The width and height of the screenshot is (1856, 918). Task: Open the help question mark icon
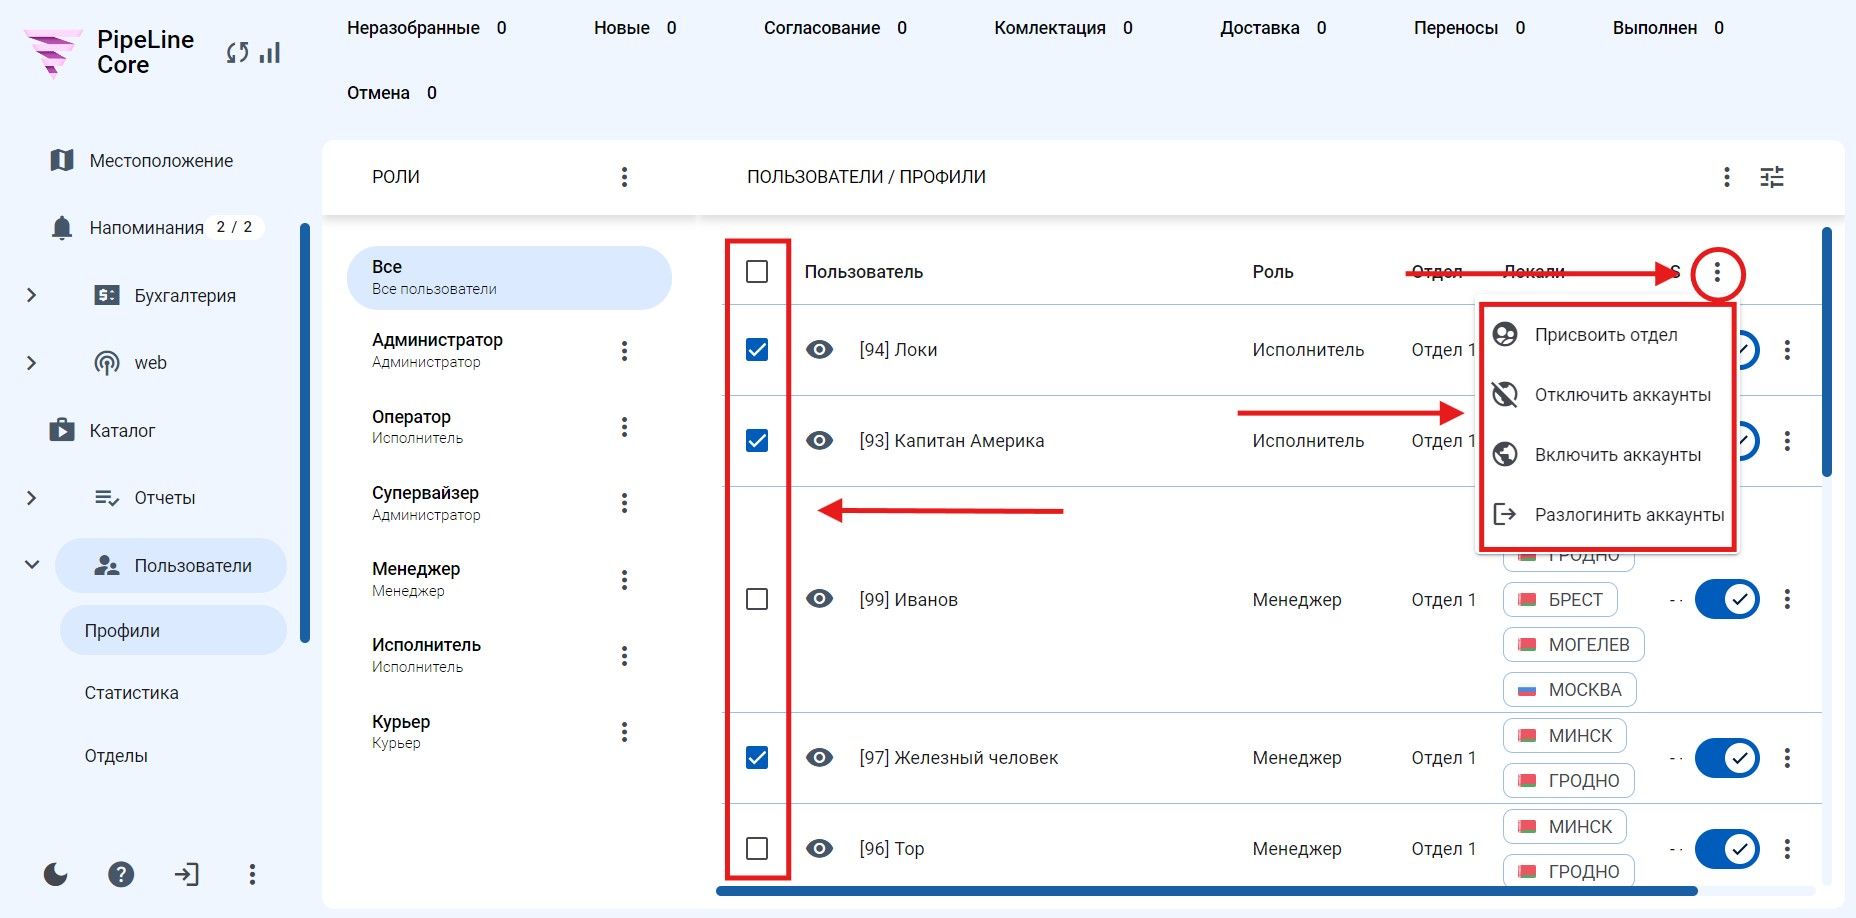point(121,875)
